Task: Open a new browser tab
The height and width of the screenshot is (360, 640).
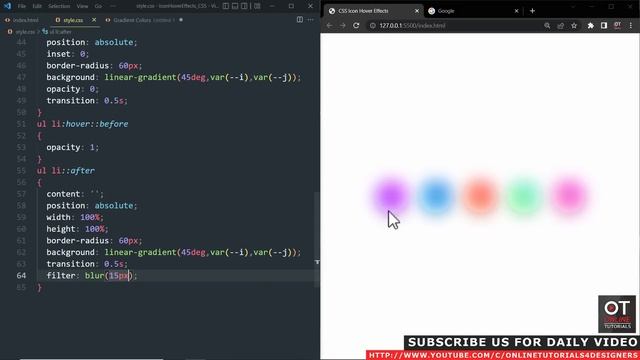Action: click(532, 11)
